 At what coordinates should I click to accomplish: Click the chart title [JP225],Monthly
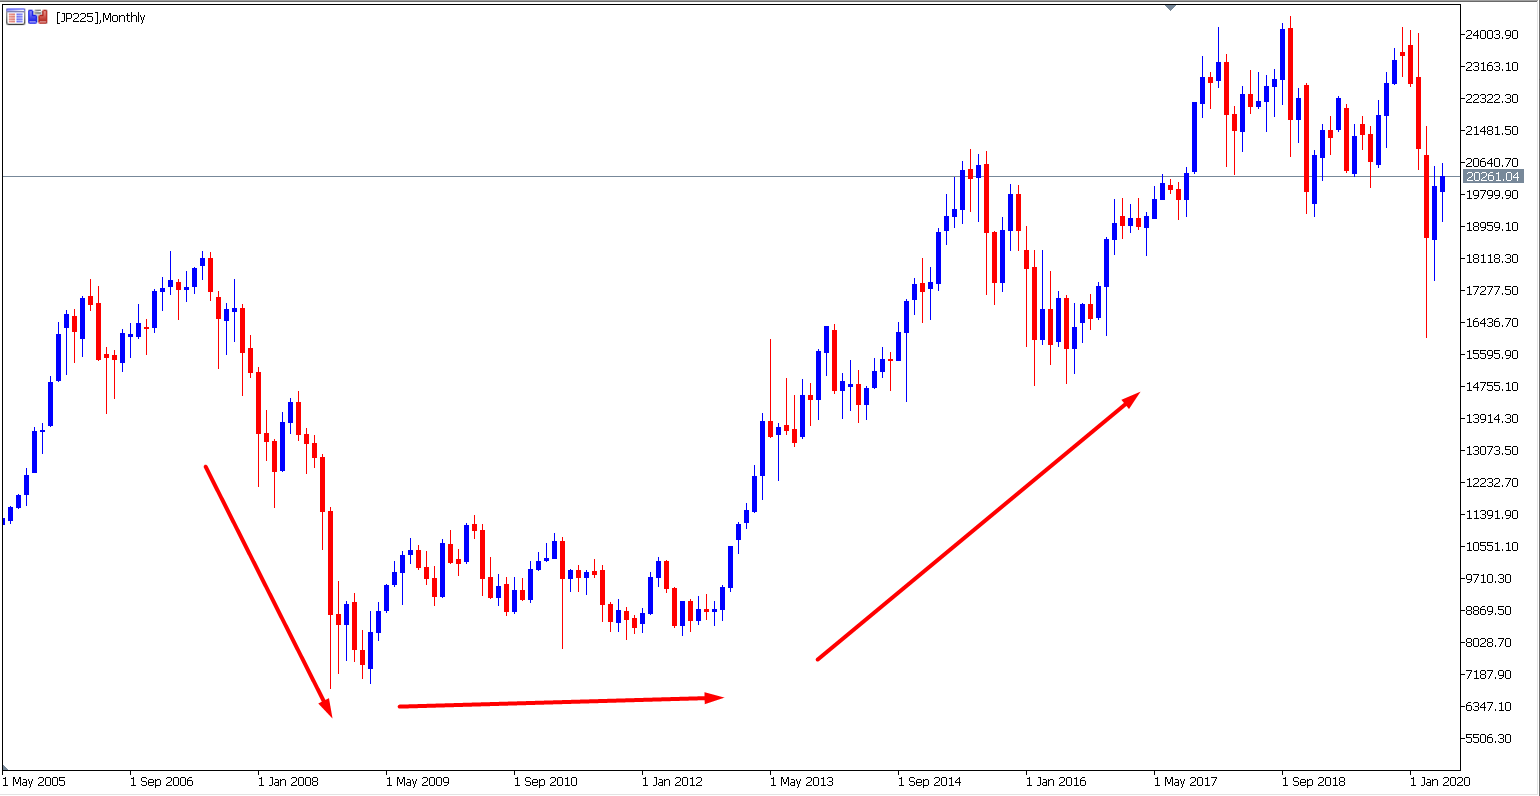[x=101, y=18]
